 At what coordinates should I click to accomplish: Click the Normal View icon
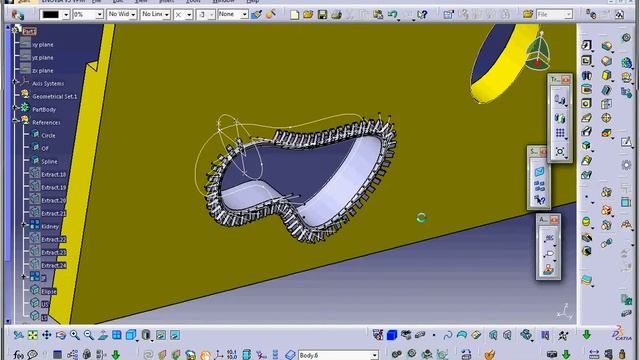[102, 335]
